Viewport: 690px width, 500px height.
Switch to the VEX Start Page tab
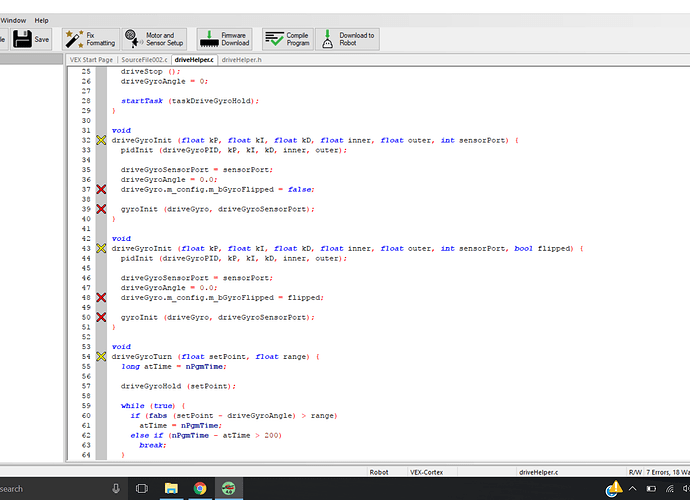point(92,59)
